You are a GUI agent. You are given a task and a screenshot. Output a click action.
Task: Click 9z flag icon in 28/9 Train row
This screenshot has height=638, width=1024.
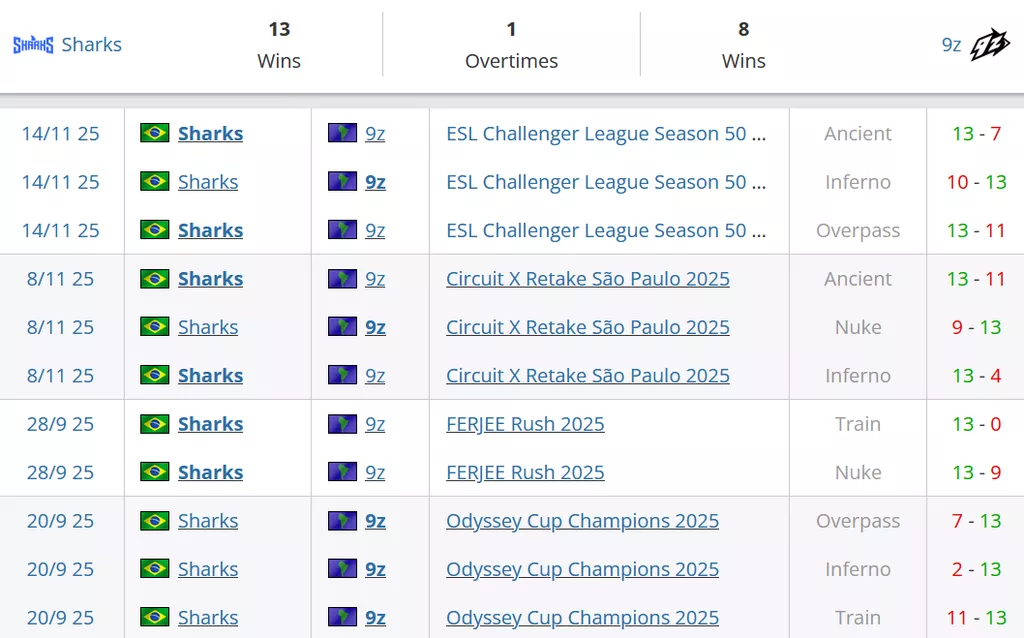pos(342,424)
